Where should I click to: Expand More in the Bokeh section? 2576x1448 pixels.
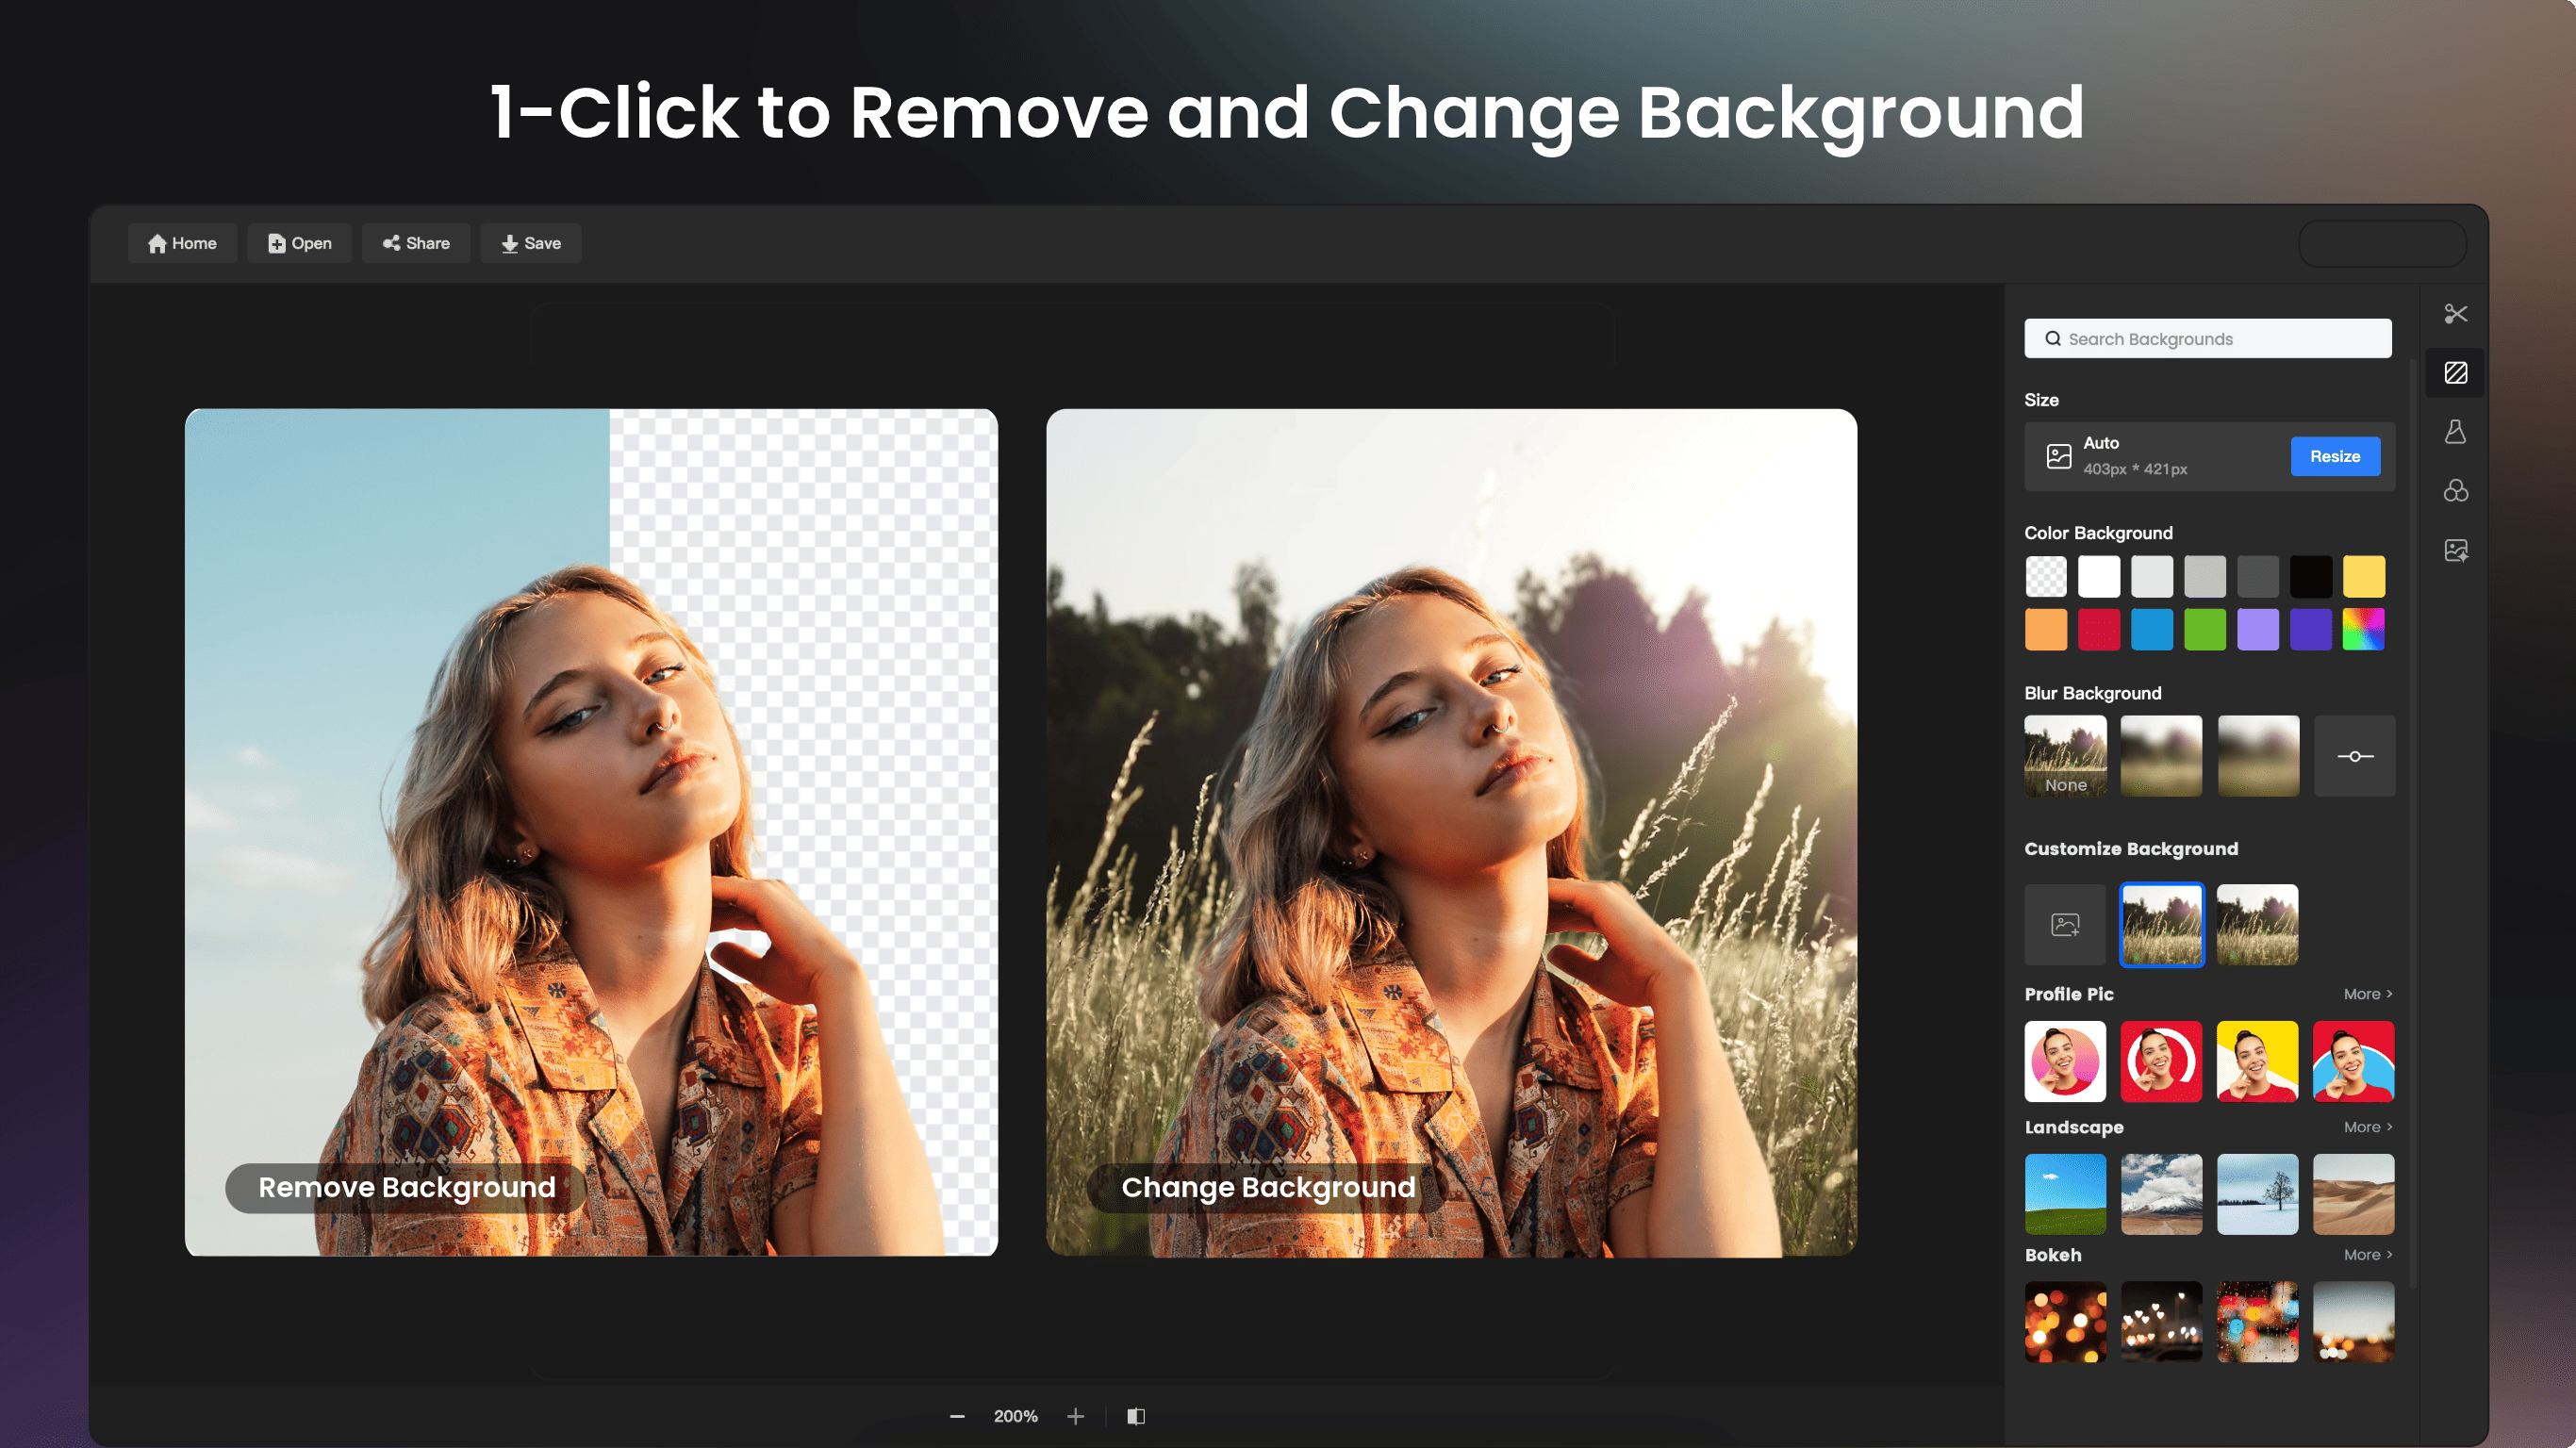2367,1255
